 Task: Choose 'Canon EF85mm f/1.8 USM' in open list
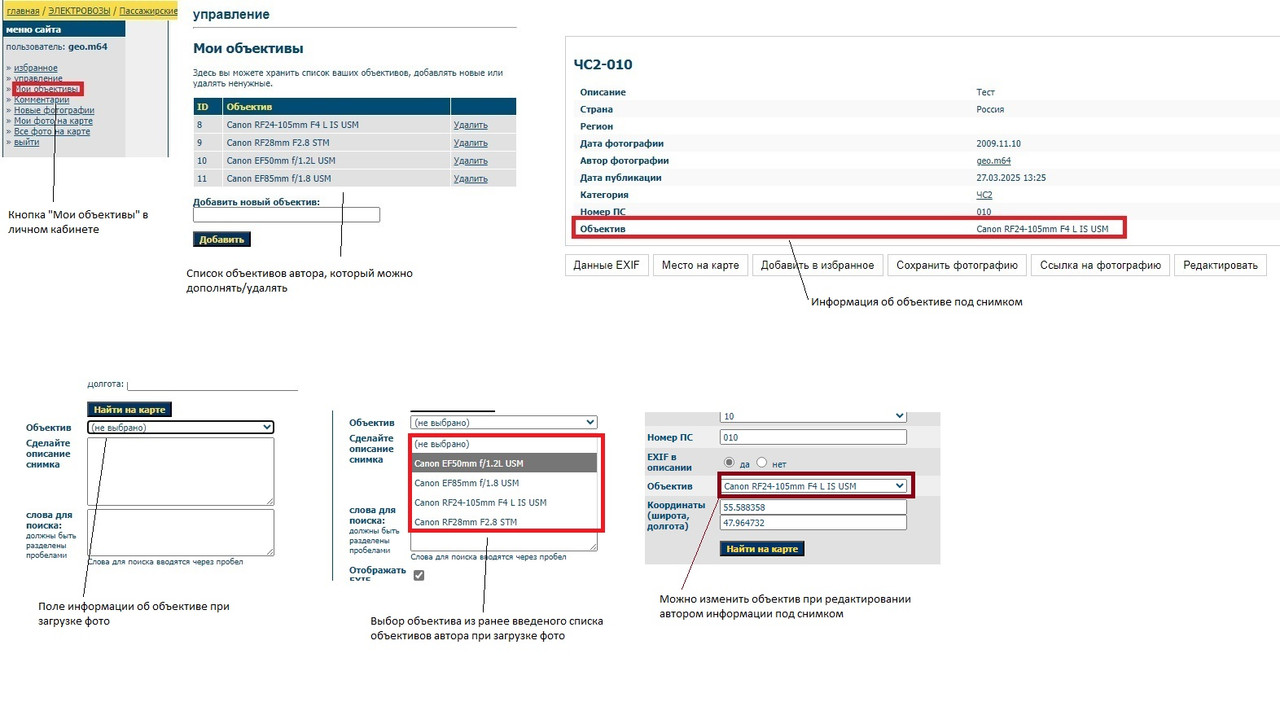pos(504,483)
